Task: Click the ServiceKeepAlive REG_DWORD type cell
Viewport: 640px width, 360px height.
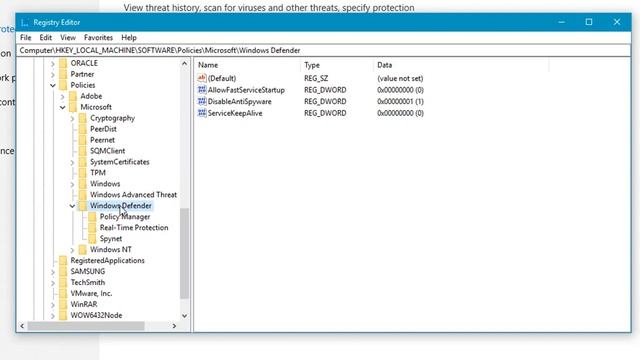Action: [325, 113]
